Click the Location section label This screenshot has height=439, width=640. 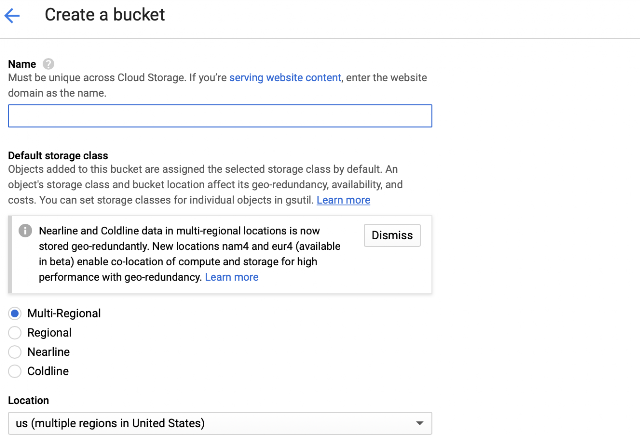[x=29, y=400]
